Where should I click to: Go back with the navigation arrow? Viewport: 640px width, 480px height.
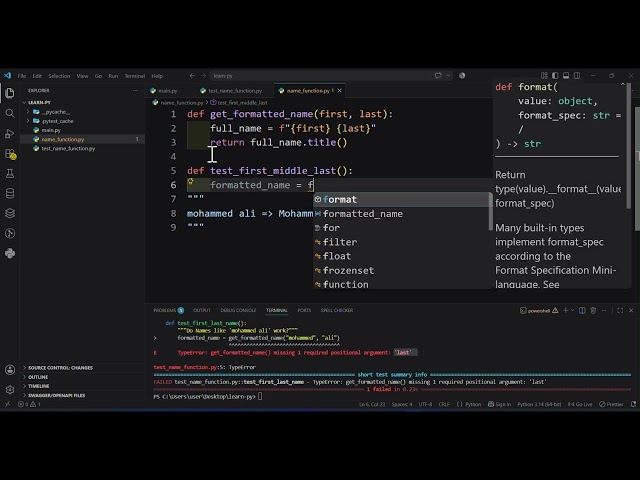coord(192,76)
